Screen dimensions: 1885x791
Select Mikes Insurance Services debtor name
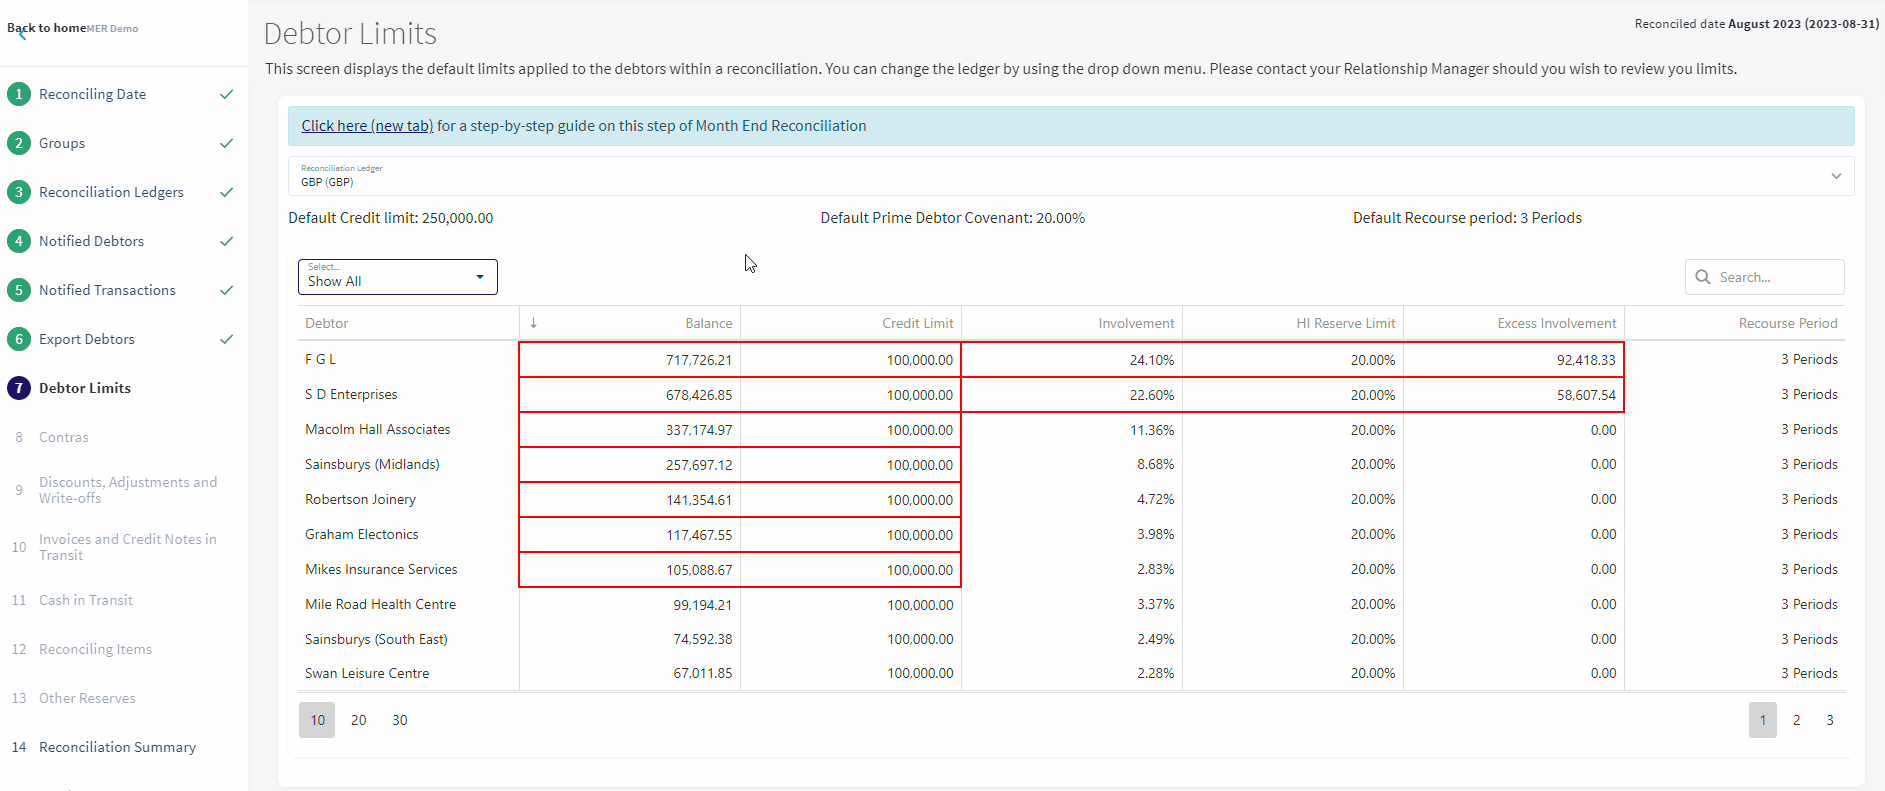click(x=381, y=569)
